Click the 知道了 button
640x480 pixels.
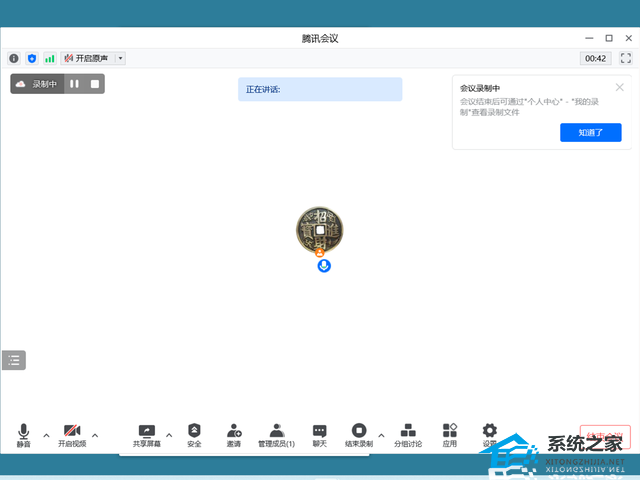pos(591,132)
